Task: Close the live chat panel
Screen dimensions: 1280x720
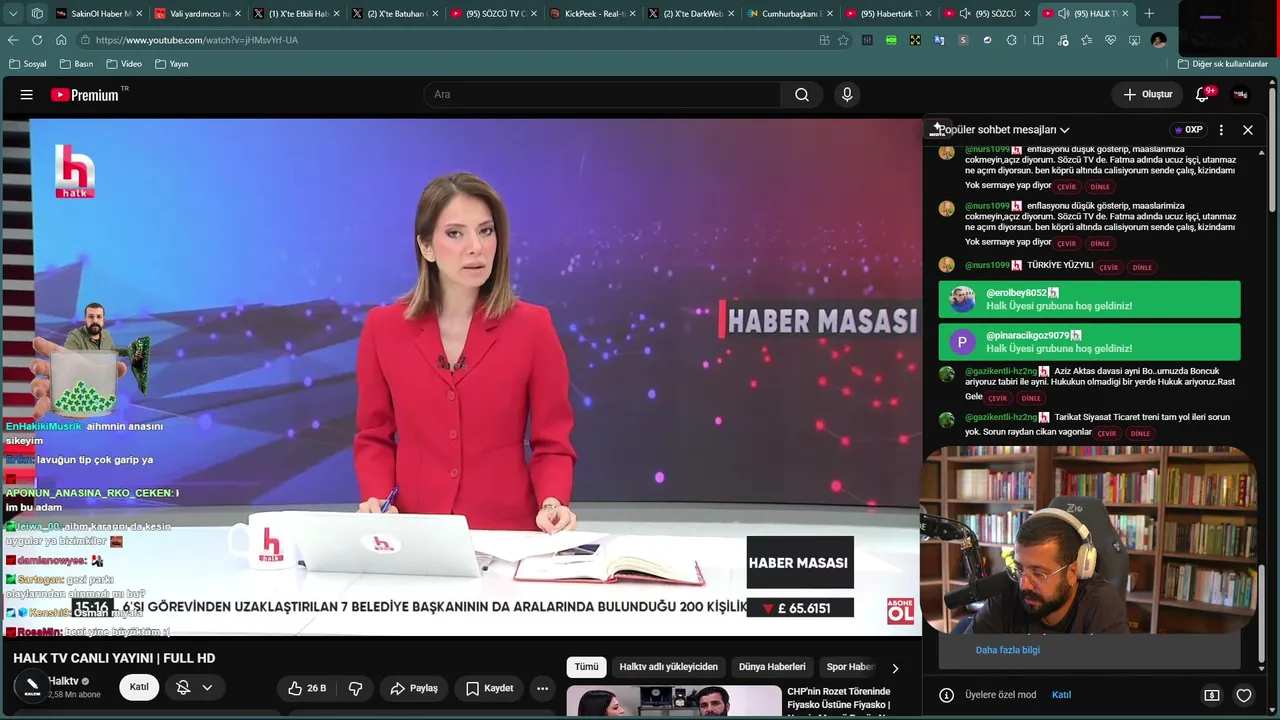Action: click(1248, 130)
